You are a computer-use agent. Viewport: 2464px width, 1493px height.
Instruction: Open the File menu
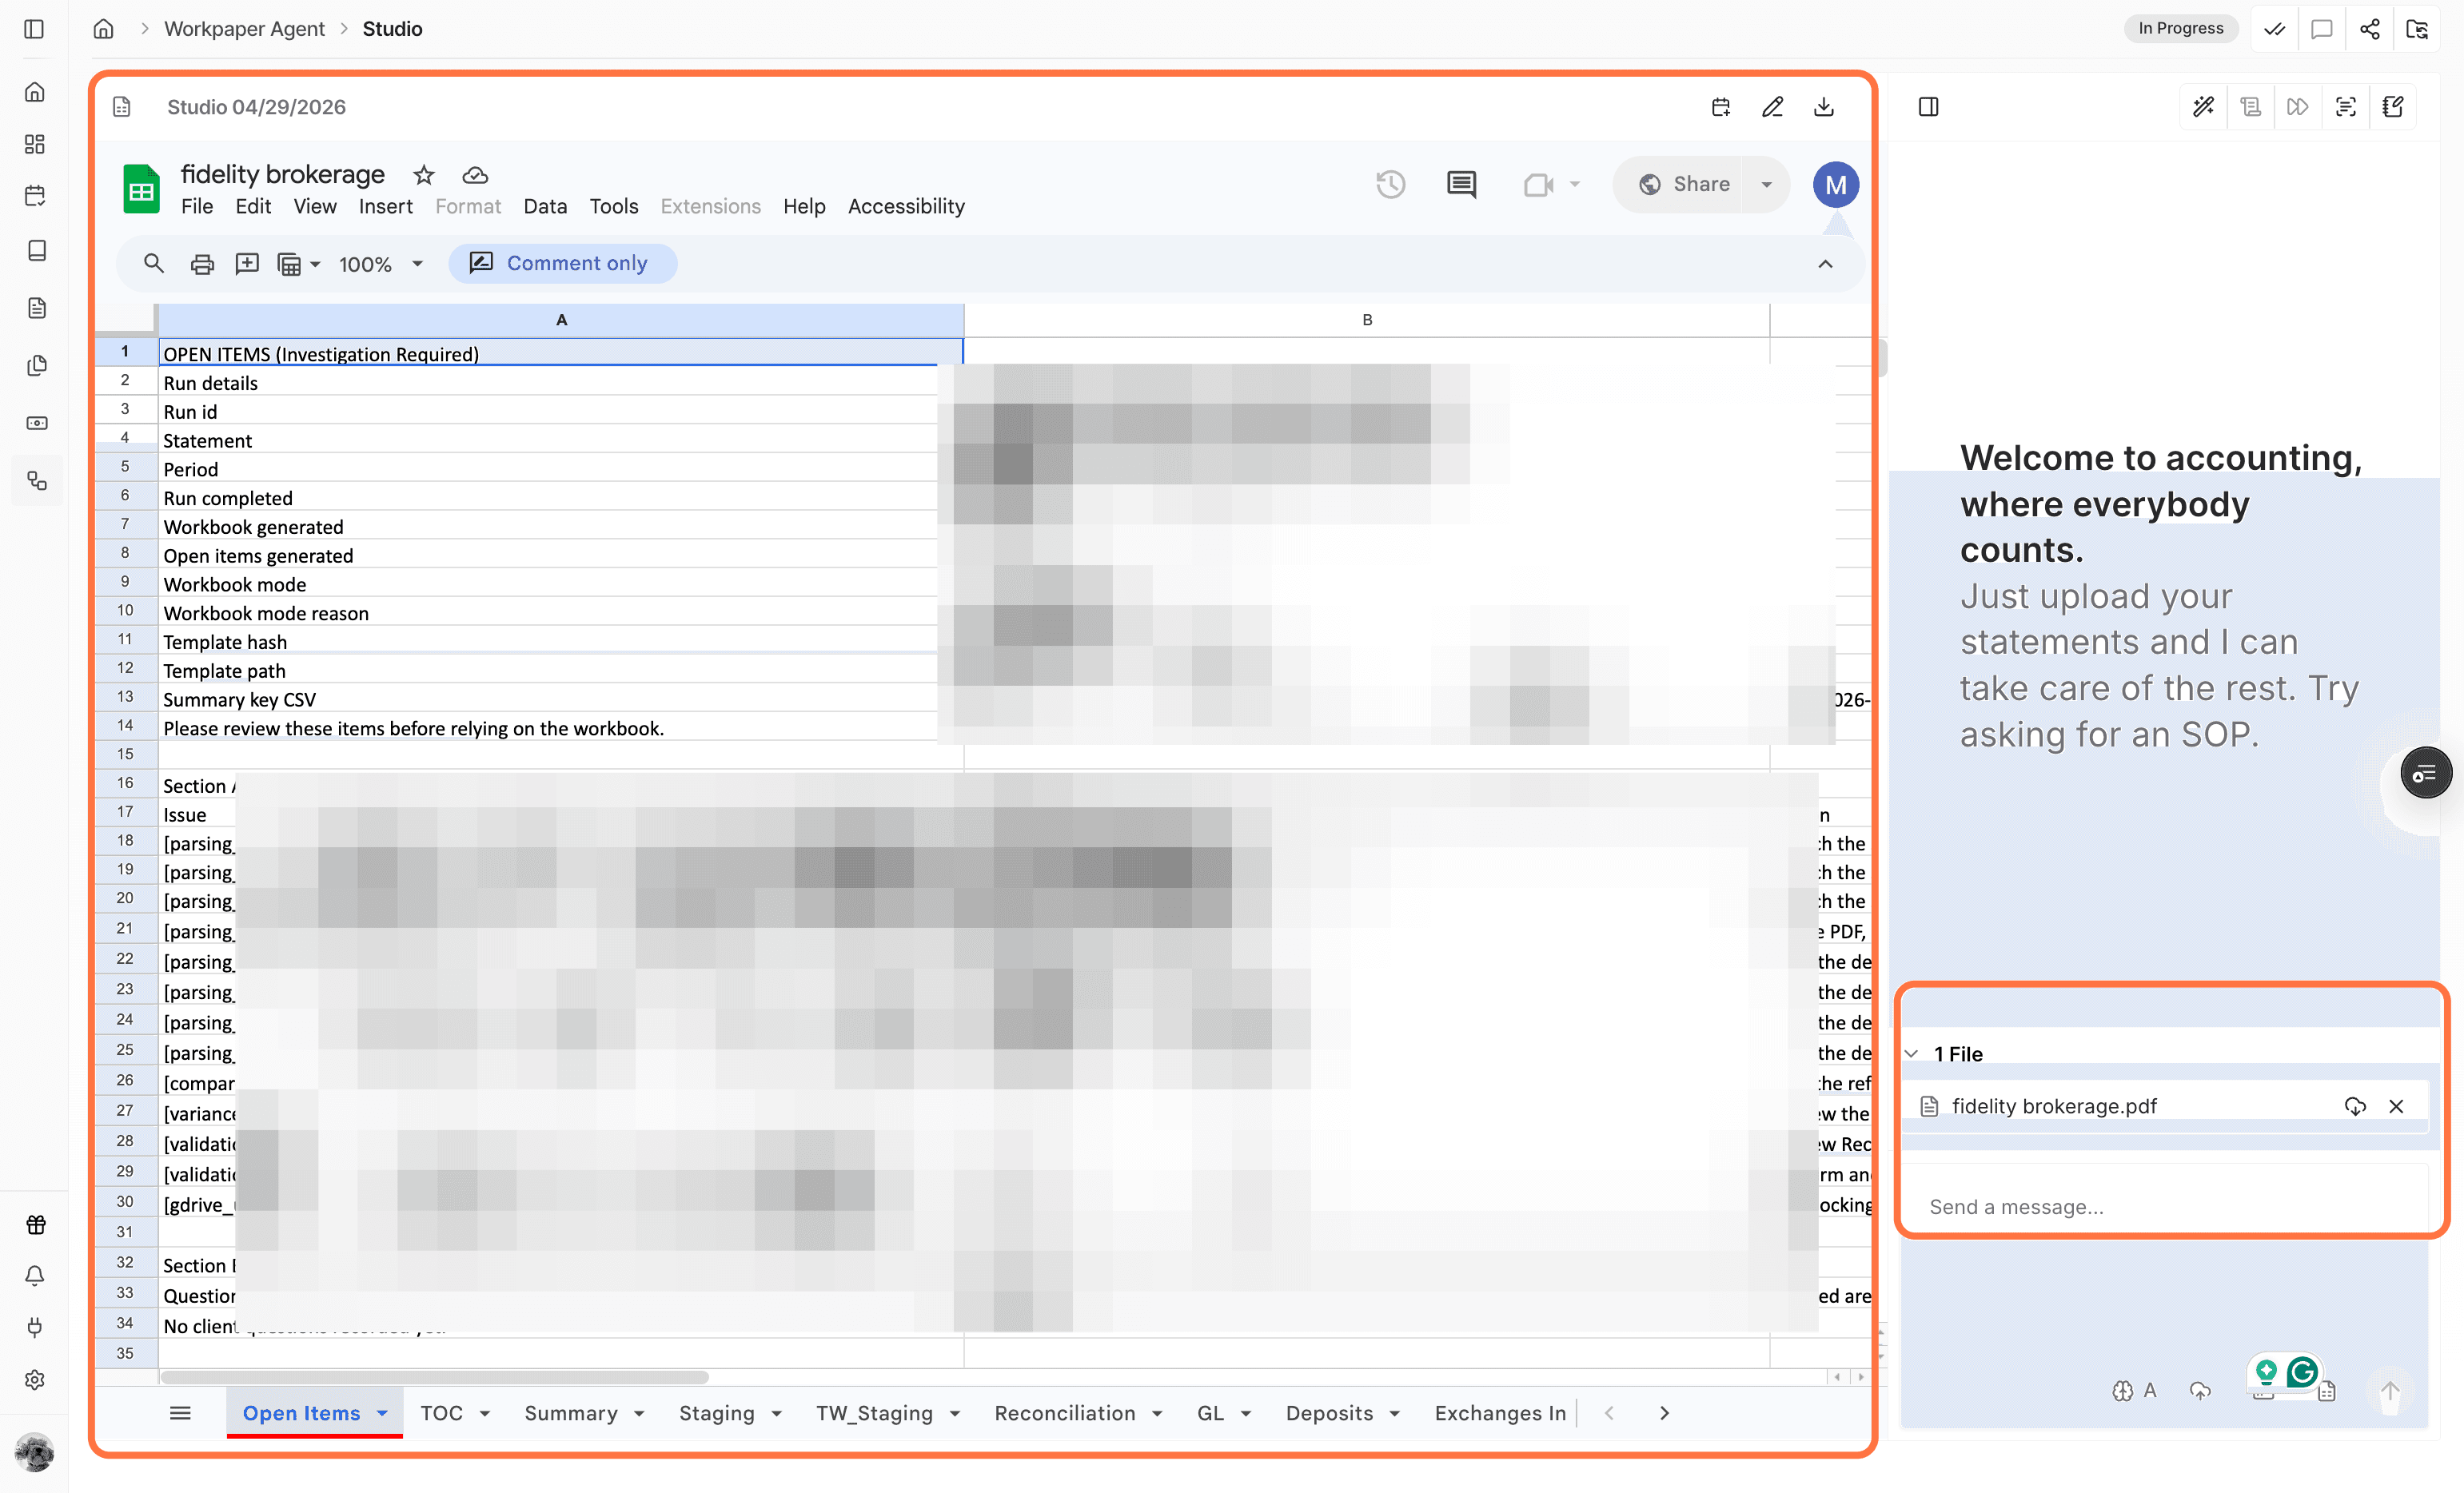pos(197,206)
